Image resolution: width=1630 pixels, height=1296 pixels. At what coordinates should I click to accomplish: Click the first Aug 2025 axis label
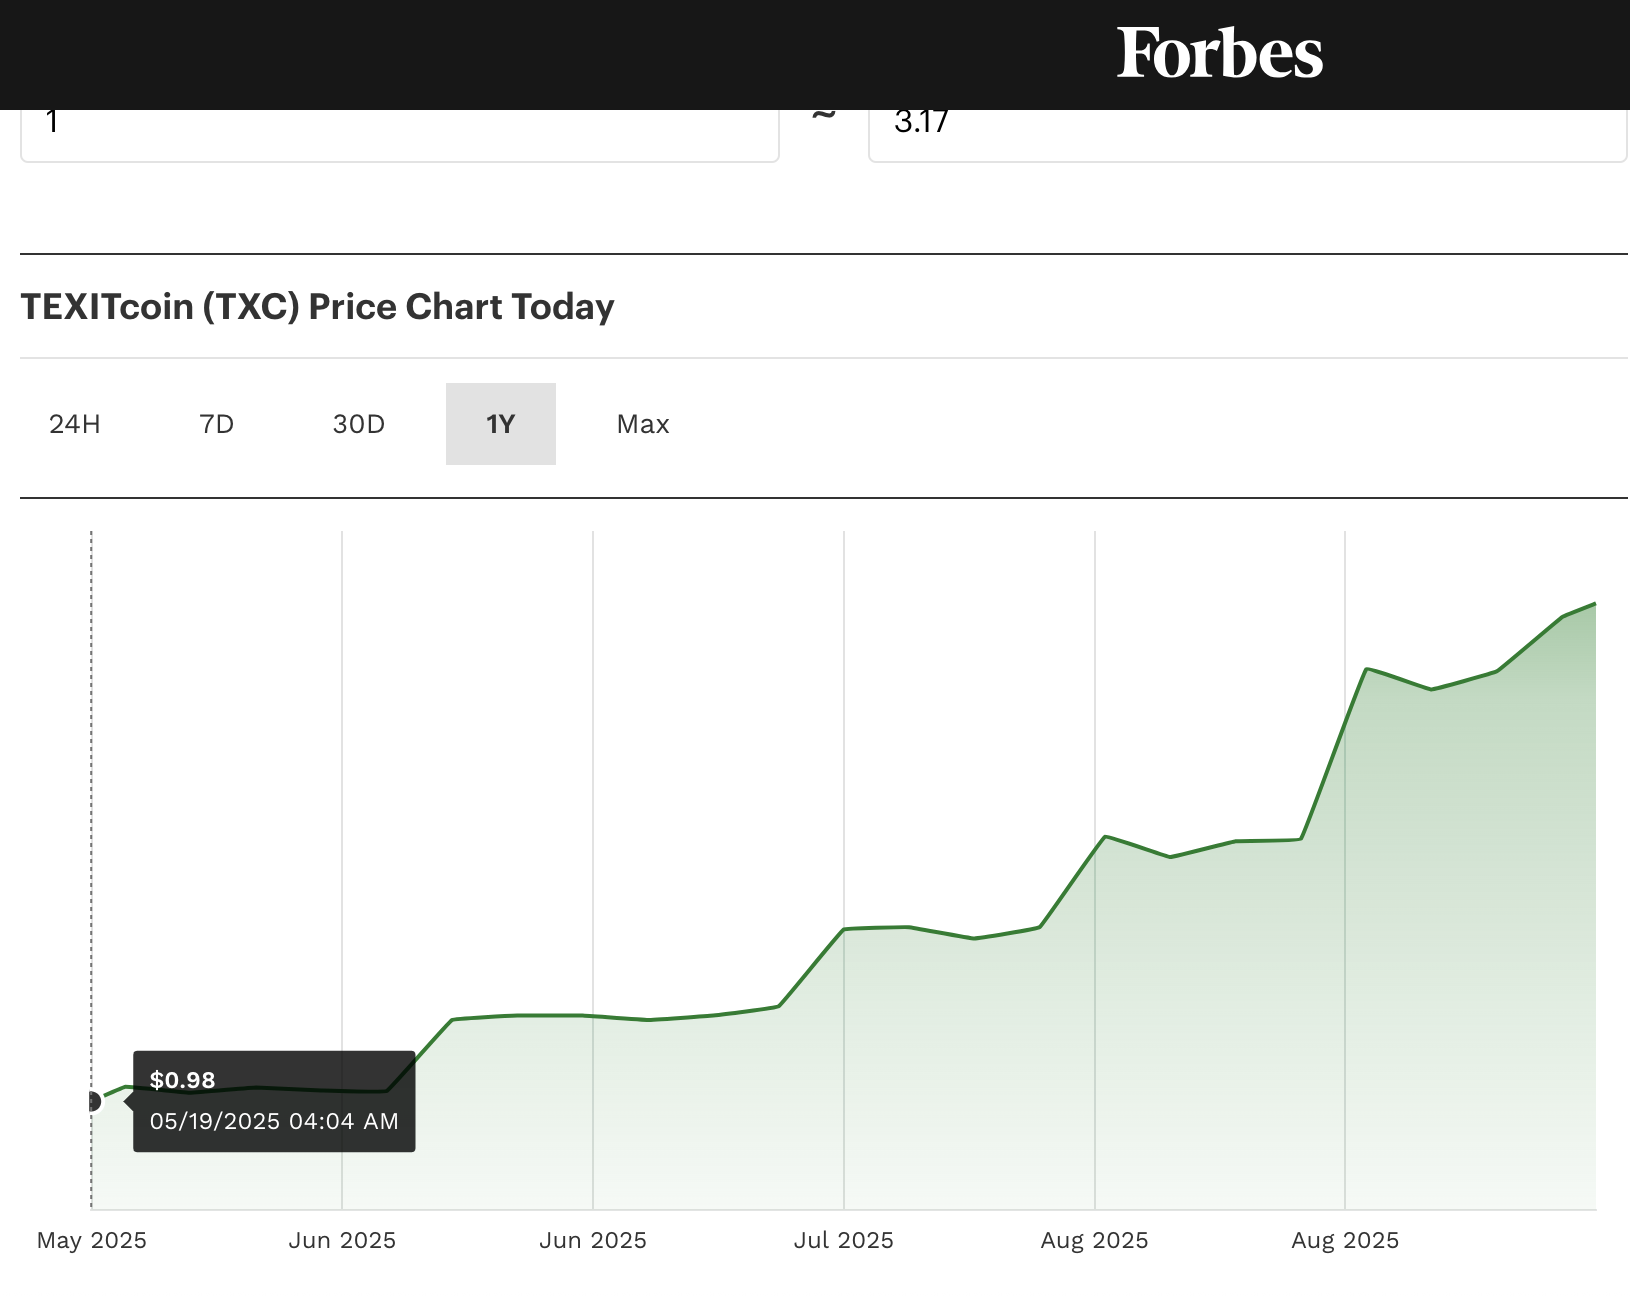1095,1241
